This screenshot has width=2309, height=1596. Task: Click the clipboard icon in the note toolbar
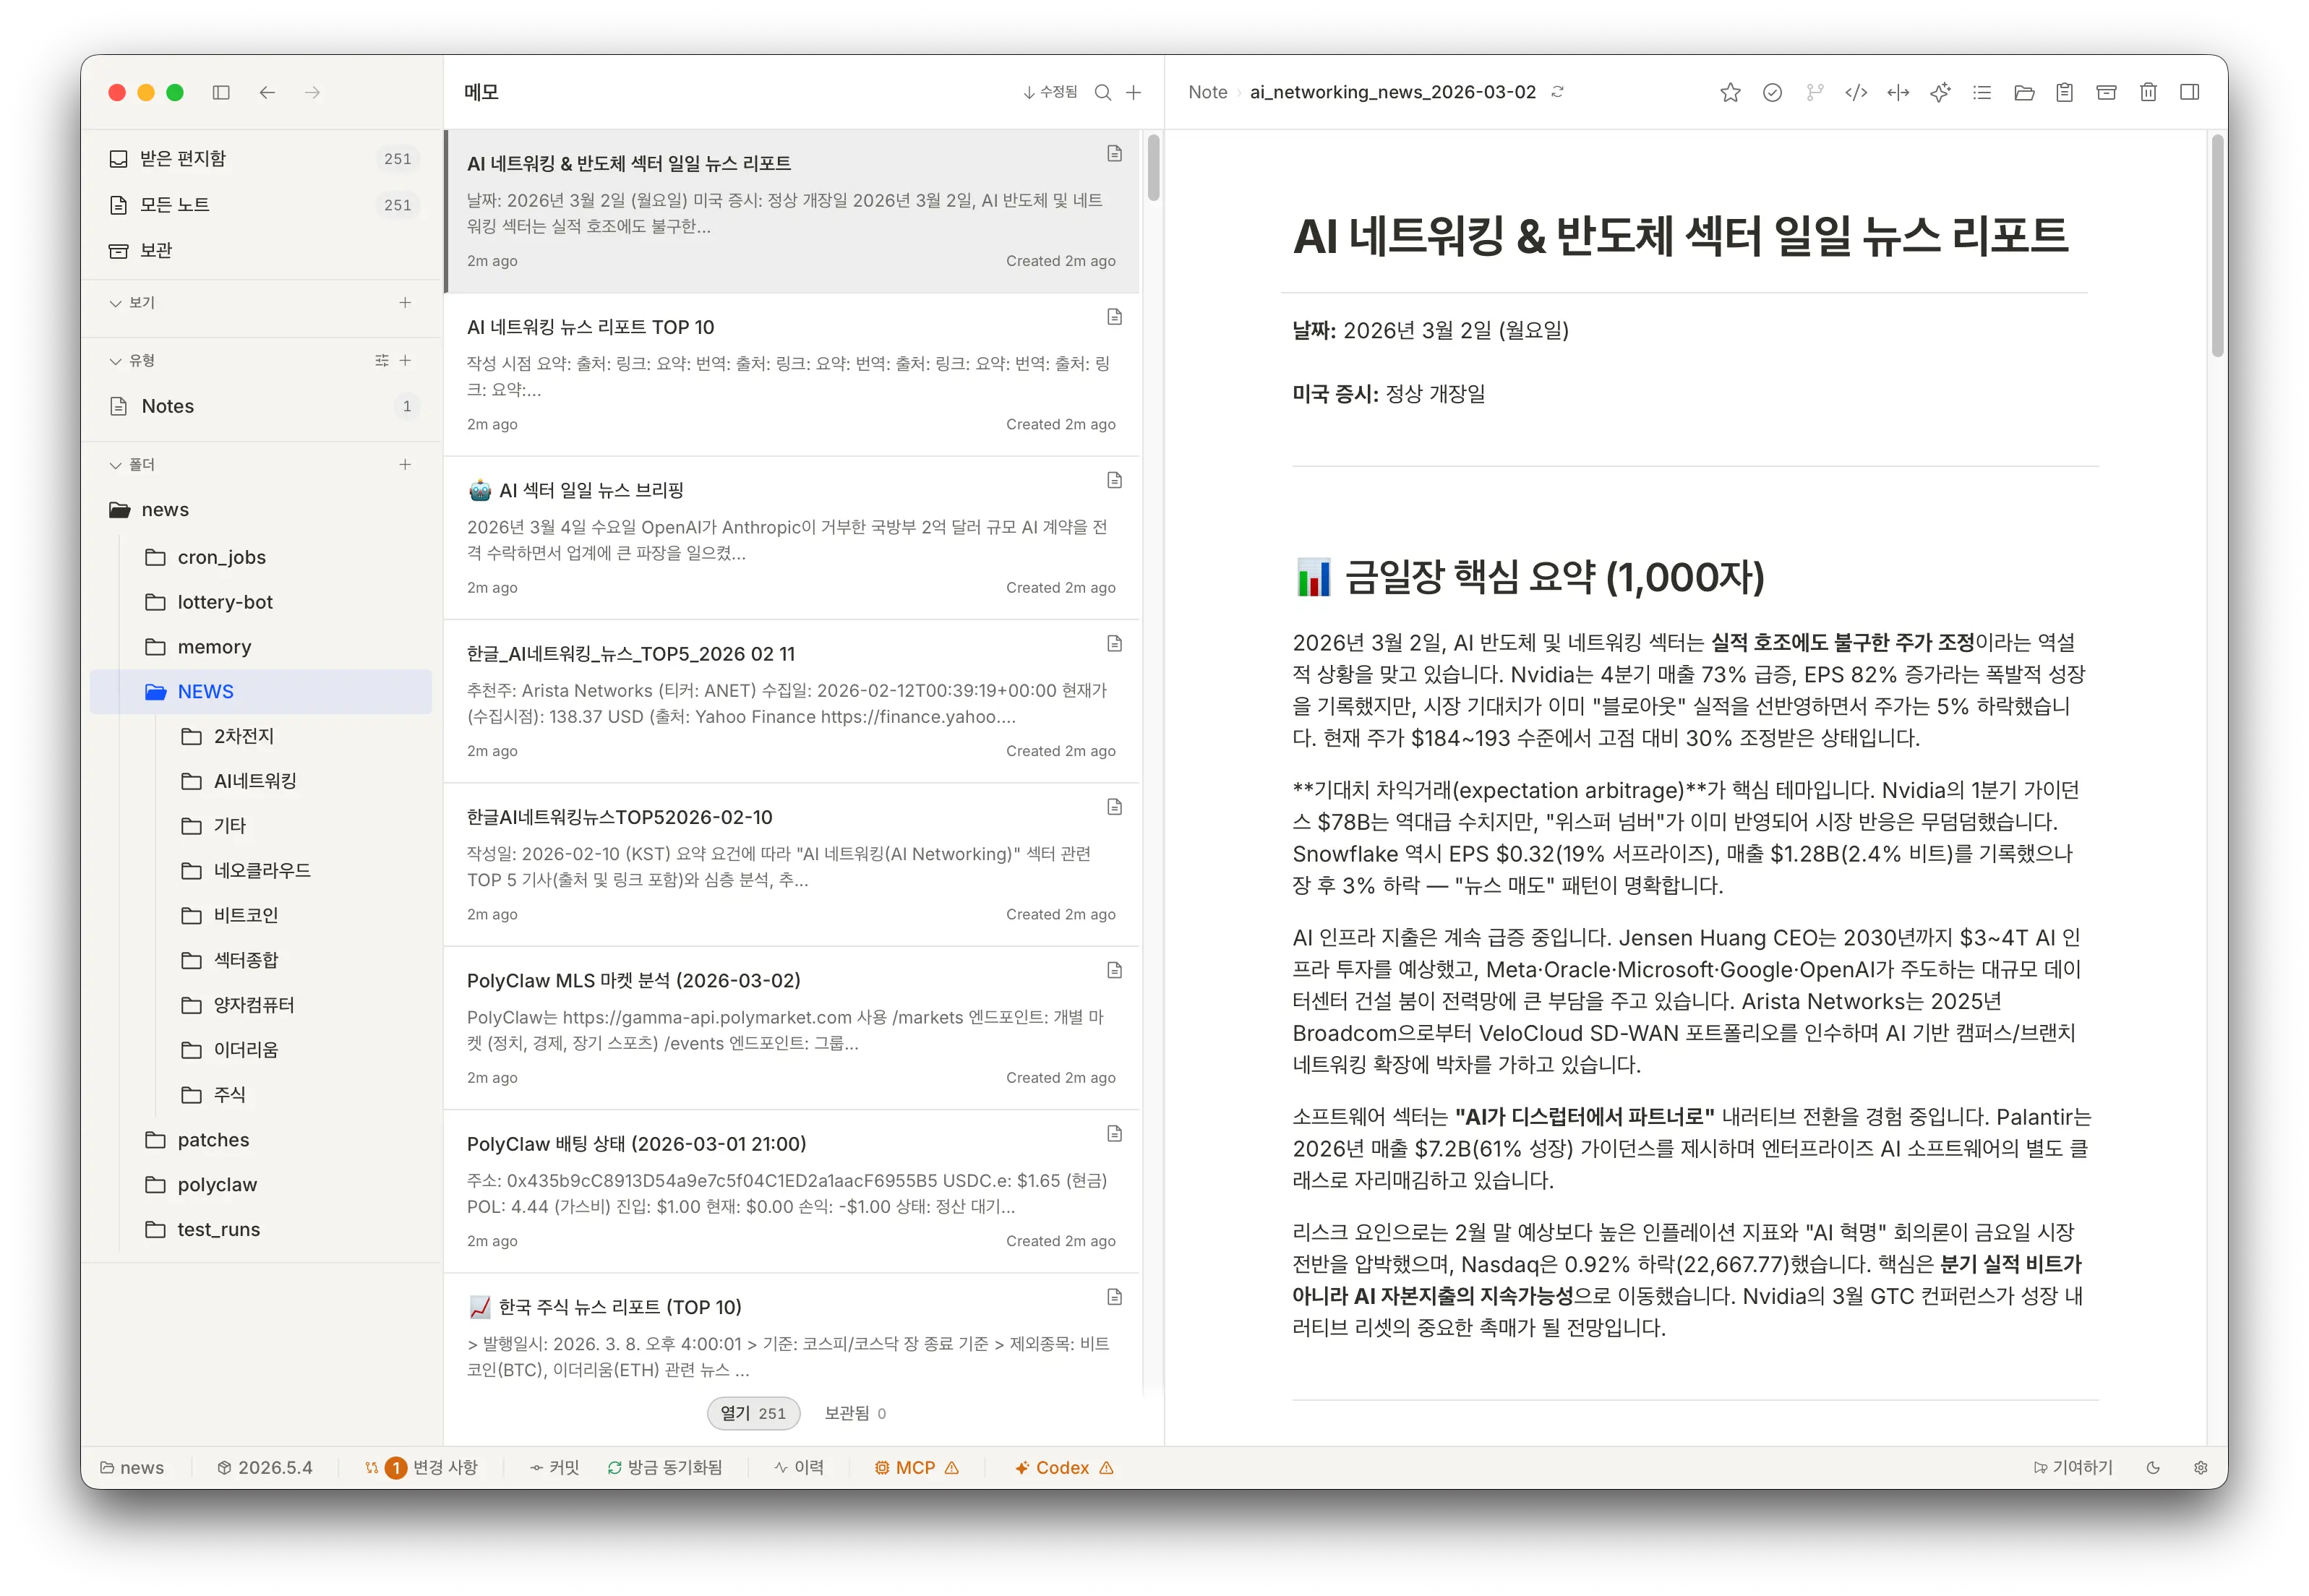(x=2065, y=93)
